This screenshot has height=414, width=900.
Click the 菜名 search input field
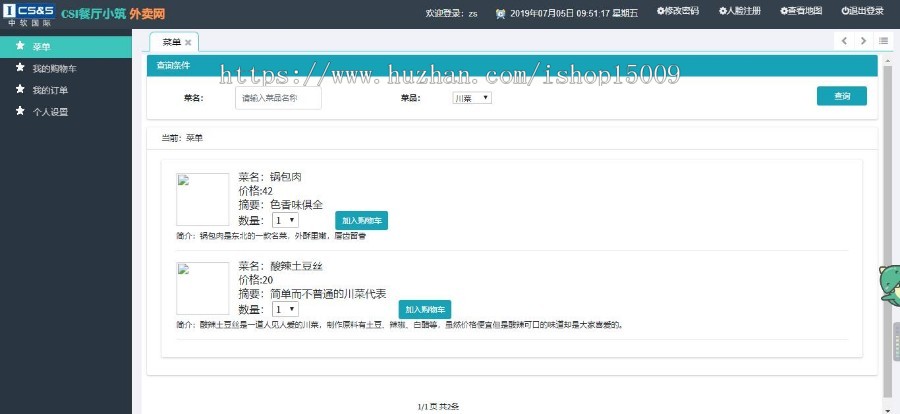(279, 98)
